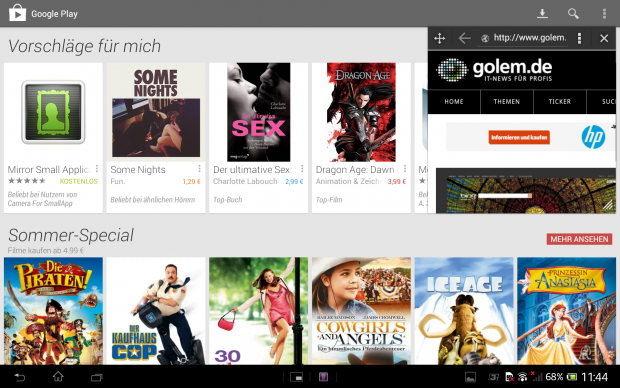Click KOSTENLOS price on Mirror Small App
620x388 pixels.
[x=79, y=181]
